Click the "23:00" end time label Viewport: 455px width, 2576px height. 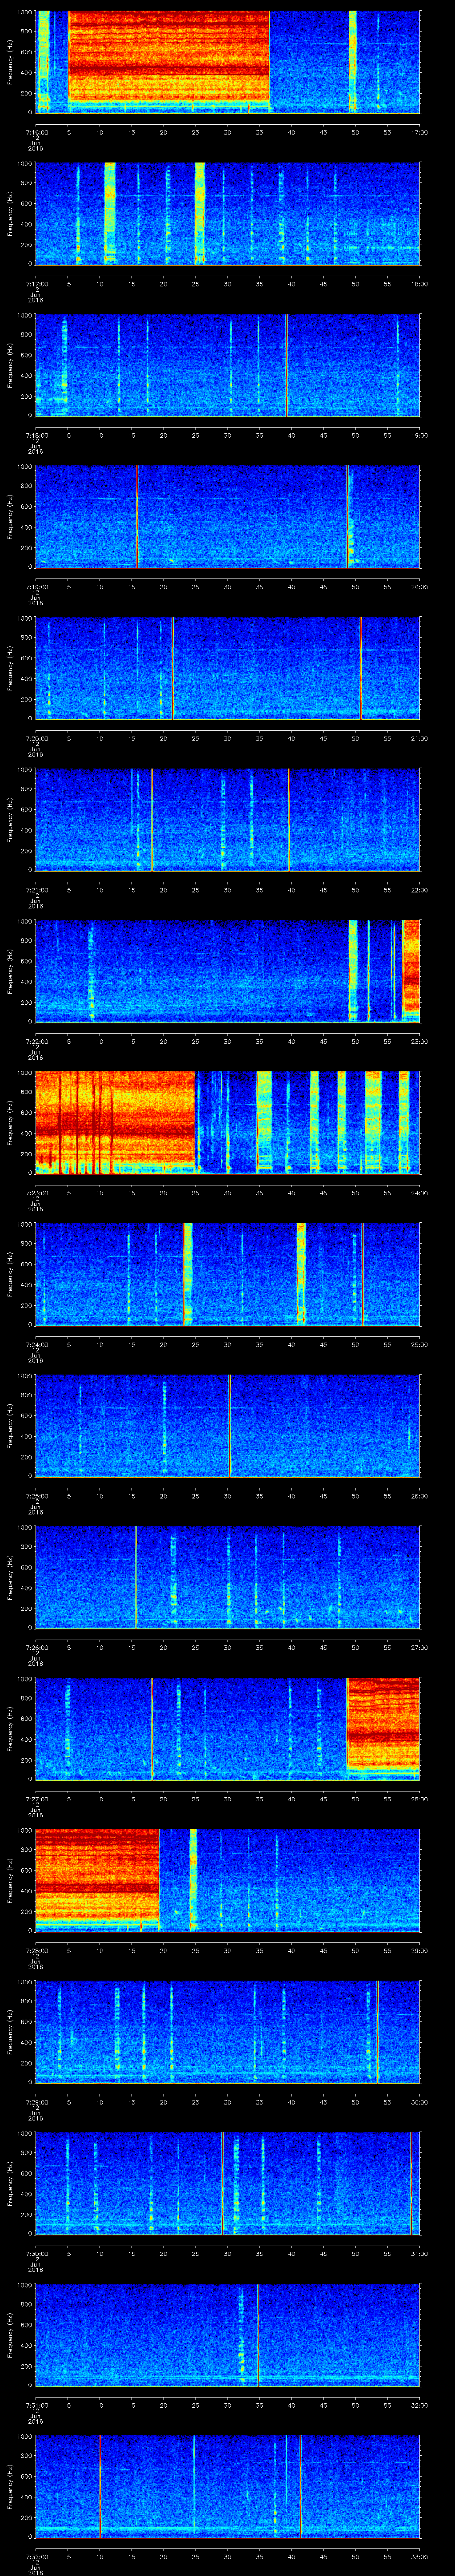419,1042
